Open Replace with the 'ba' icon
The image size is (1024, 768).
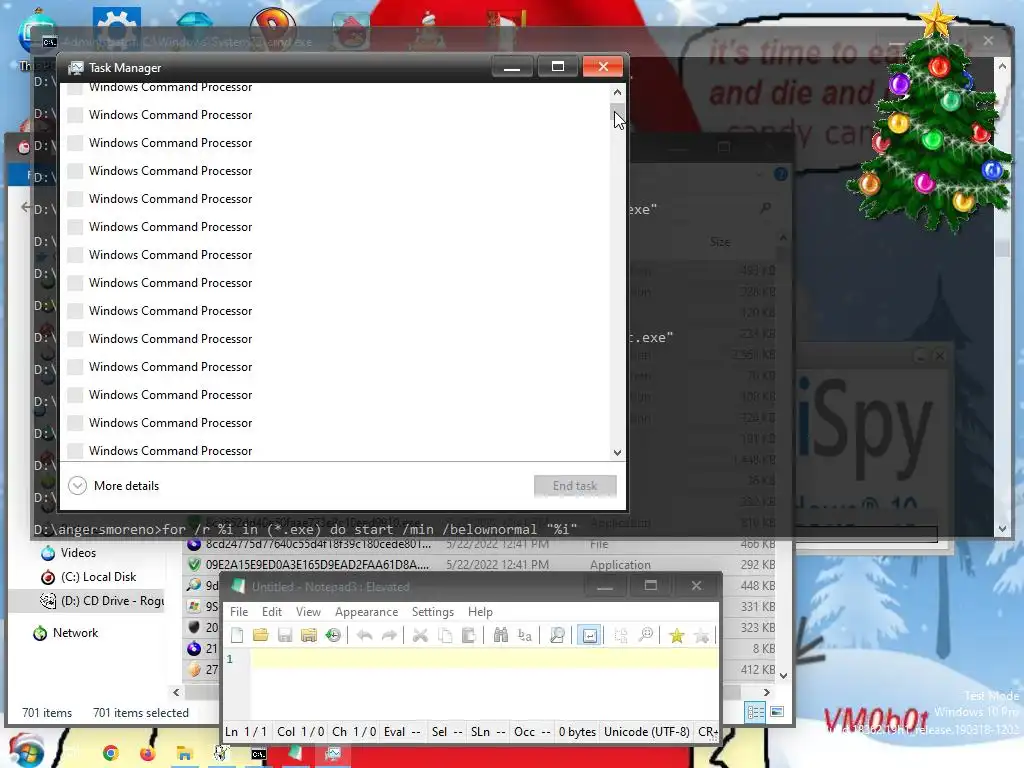tap(524, 635)
